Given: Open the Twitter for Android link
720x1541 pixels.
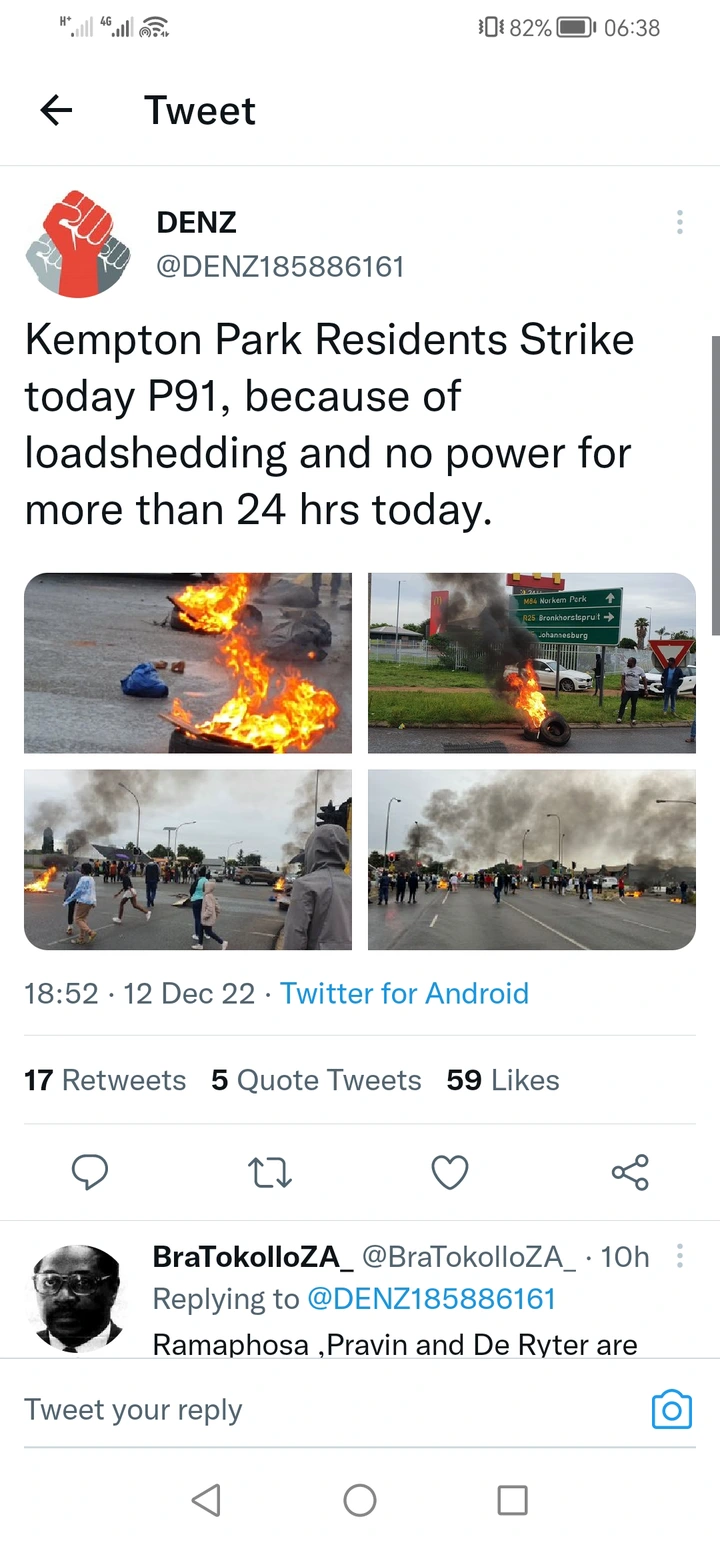Looking at the screenshot, I should [x=404, y=993].
